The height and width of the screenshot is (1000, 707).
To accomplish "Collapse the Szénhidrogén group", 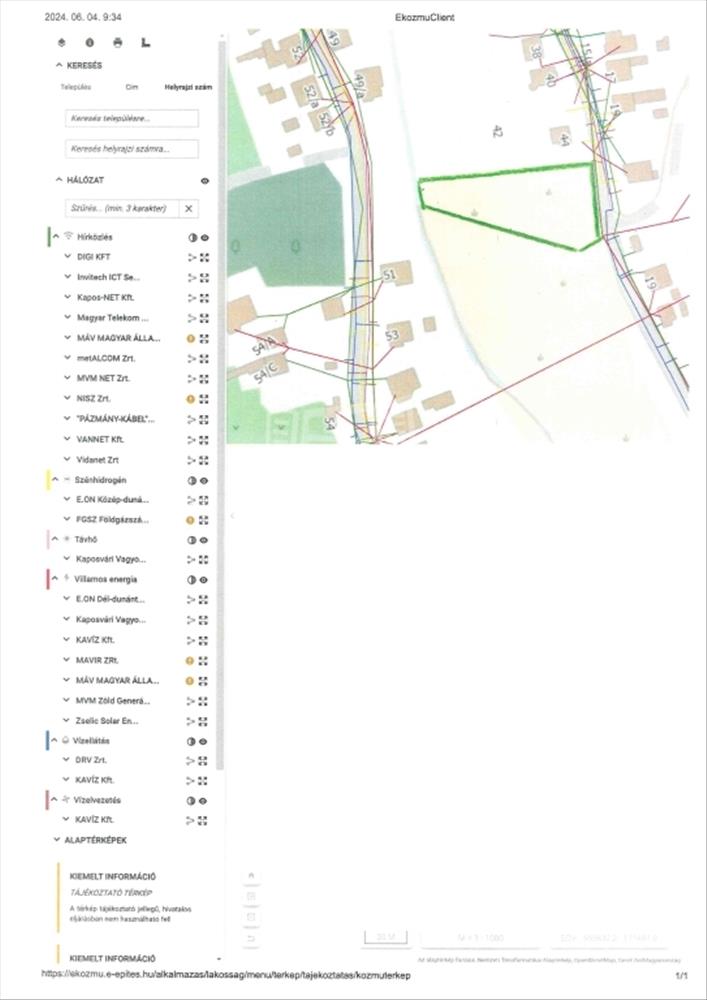I will point(56,480).
